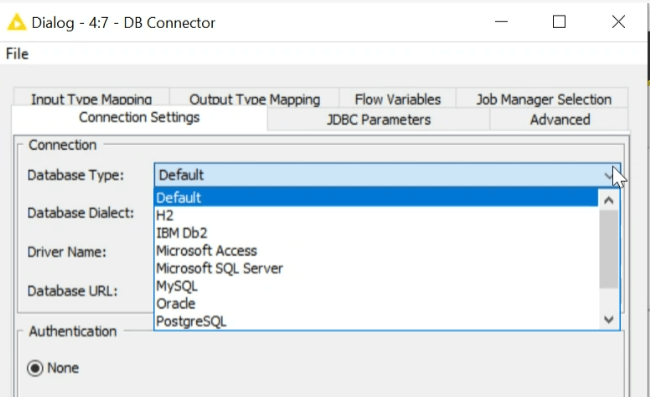Choose Microsoft Access from the list
Viewport: 650px width, 397px height.
pos(376,251)
